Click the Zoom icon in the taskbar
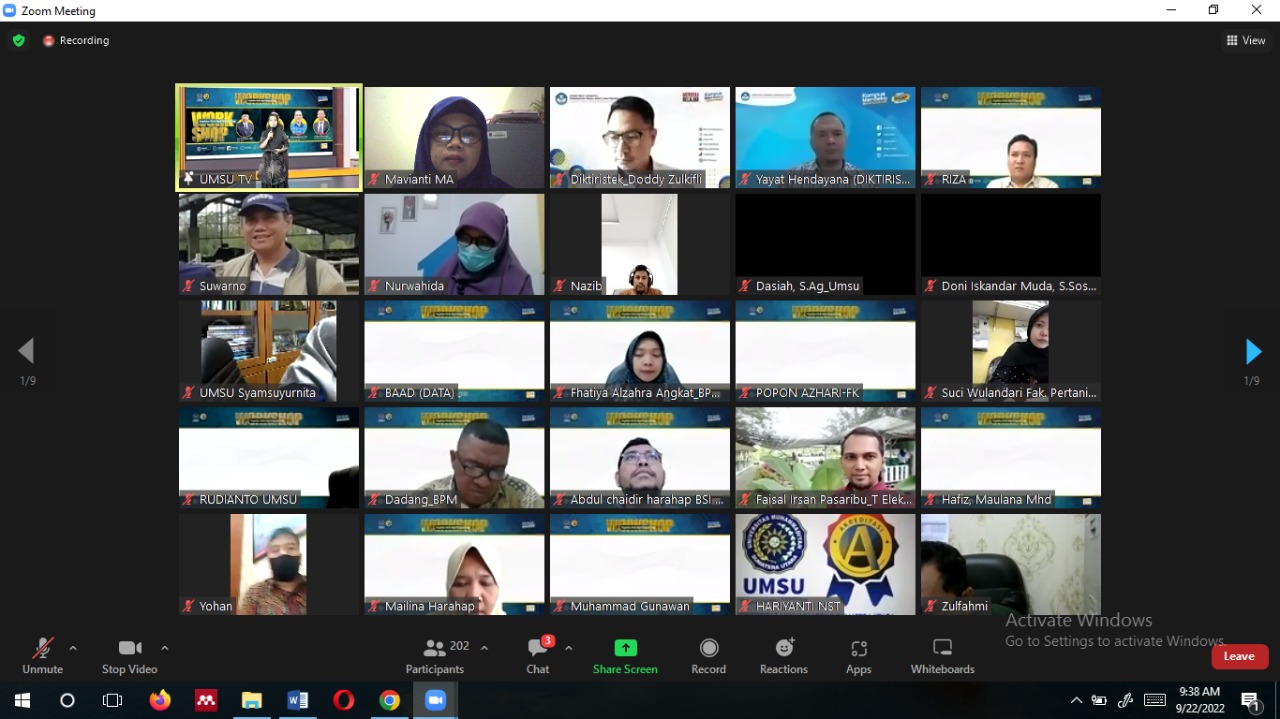 [435, 700]
